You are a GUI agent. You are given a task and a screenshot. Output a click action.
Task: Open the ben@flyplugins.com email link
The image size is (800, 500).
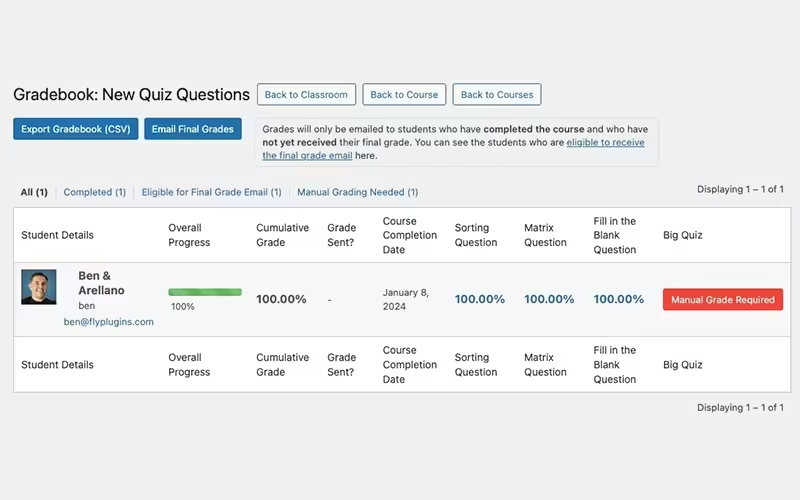tap(109, 322)
